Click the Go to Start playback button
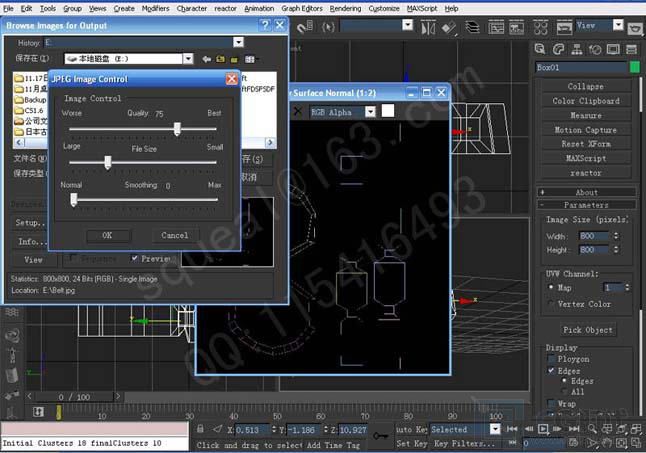646x453 pixels. coord(512,429)
